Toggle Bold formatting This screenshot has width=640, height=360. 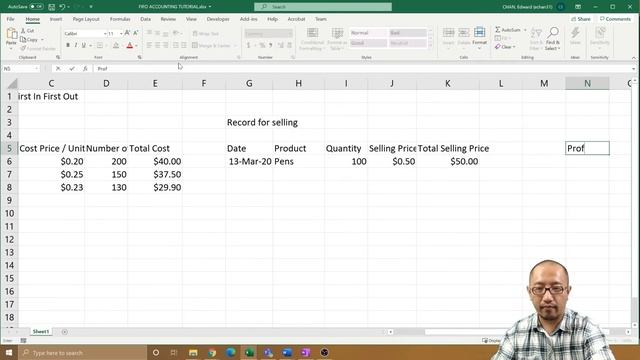click(68, 45)
